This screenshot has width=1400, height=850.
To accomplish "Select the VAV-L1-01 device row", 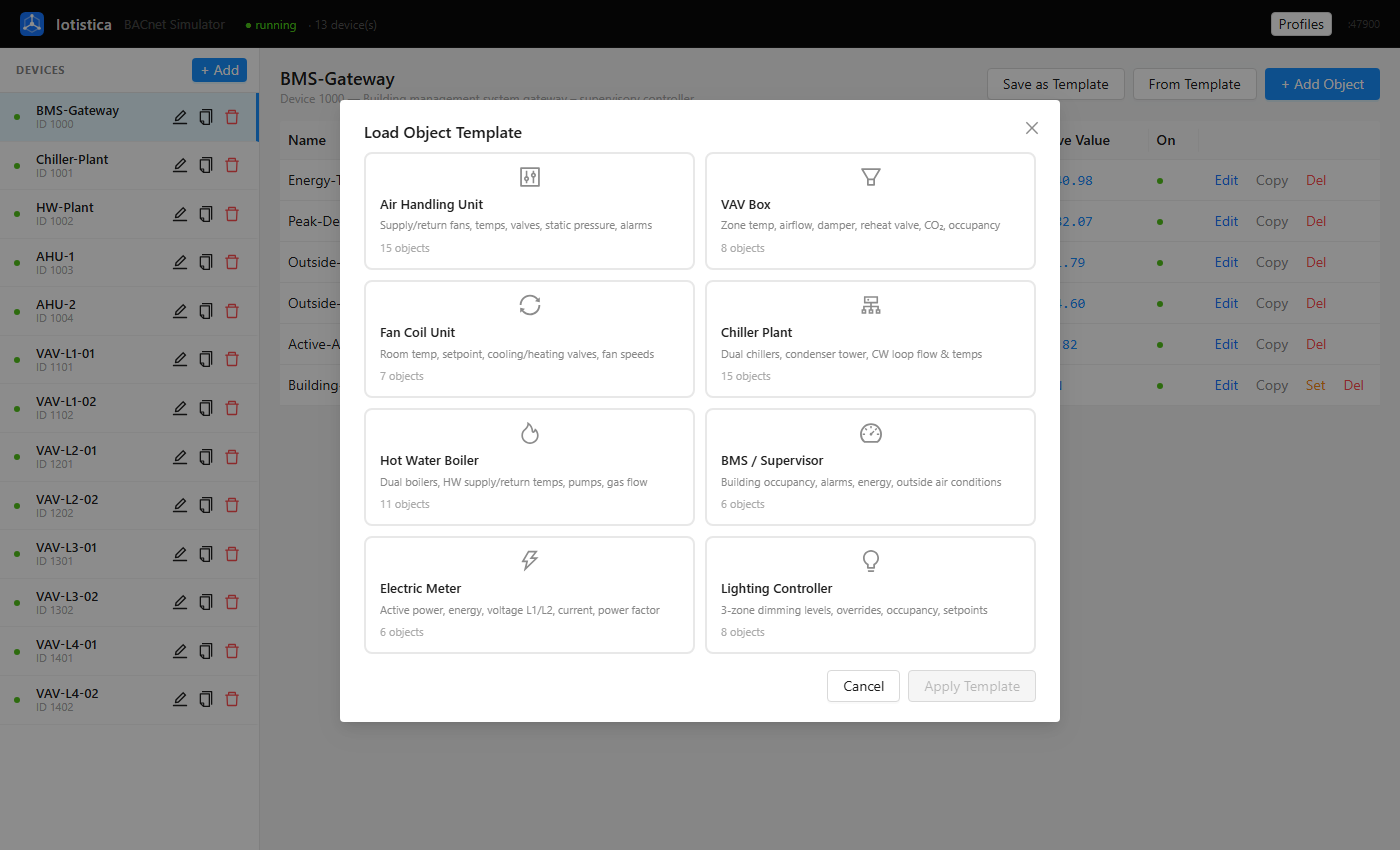I will 129,360.
